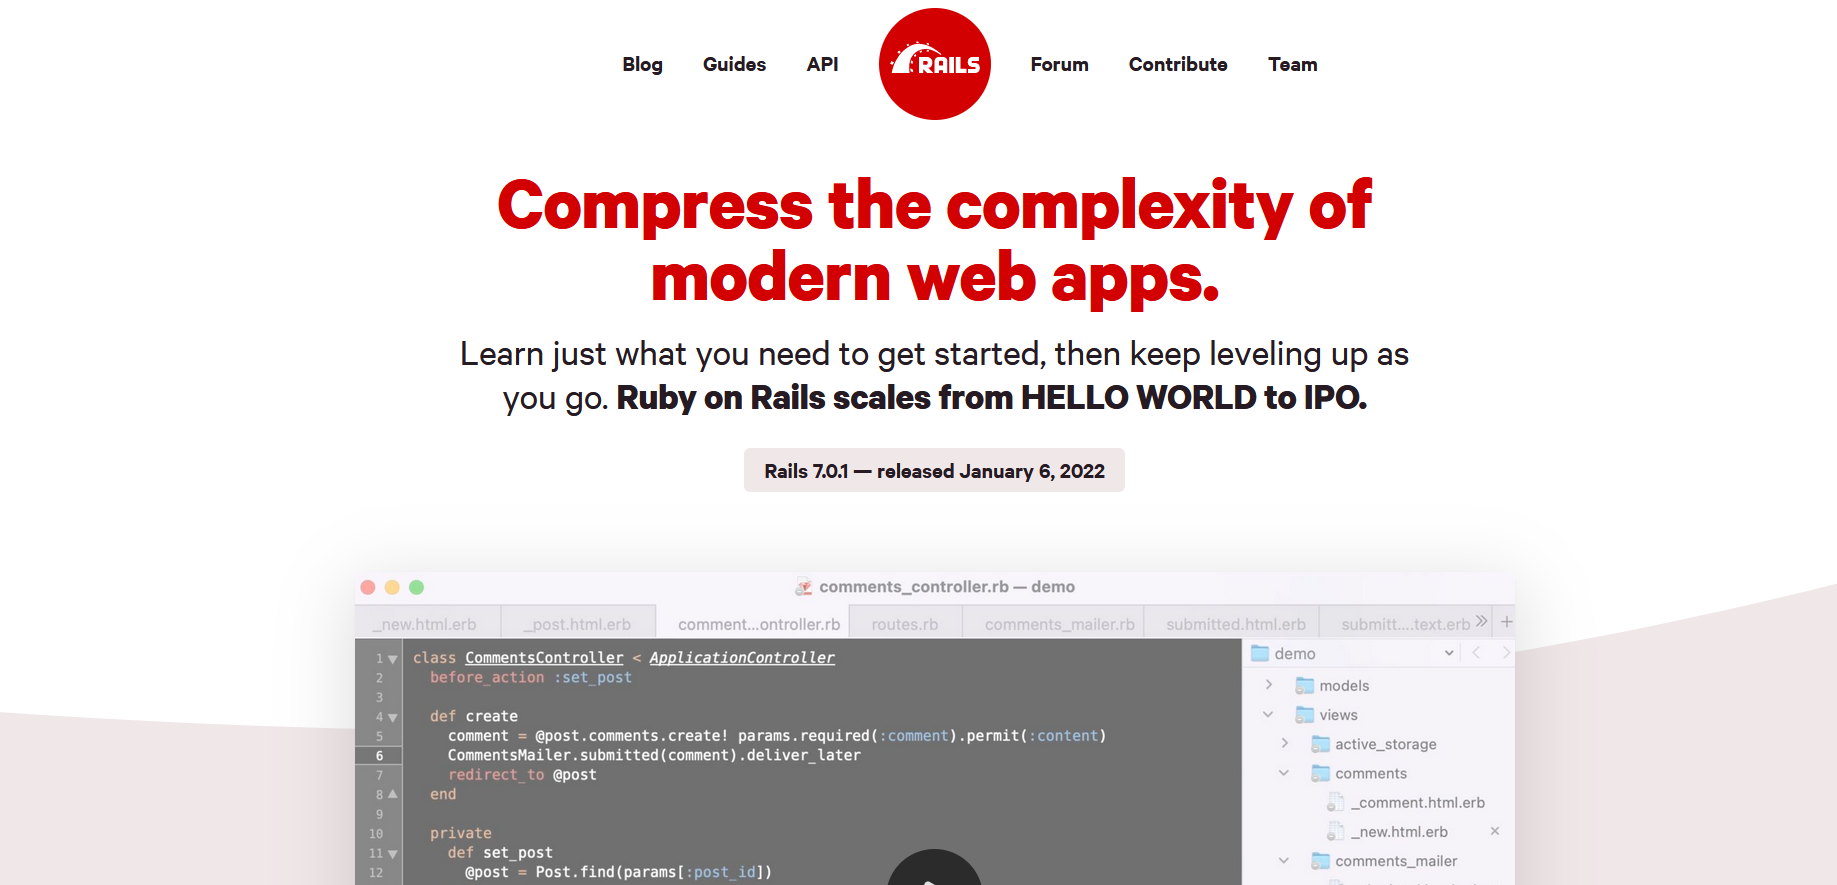1837x885 pixels.
Task: Click the 'comments_controller.rb — demo' window title
Action: click(947, 587)
